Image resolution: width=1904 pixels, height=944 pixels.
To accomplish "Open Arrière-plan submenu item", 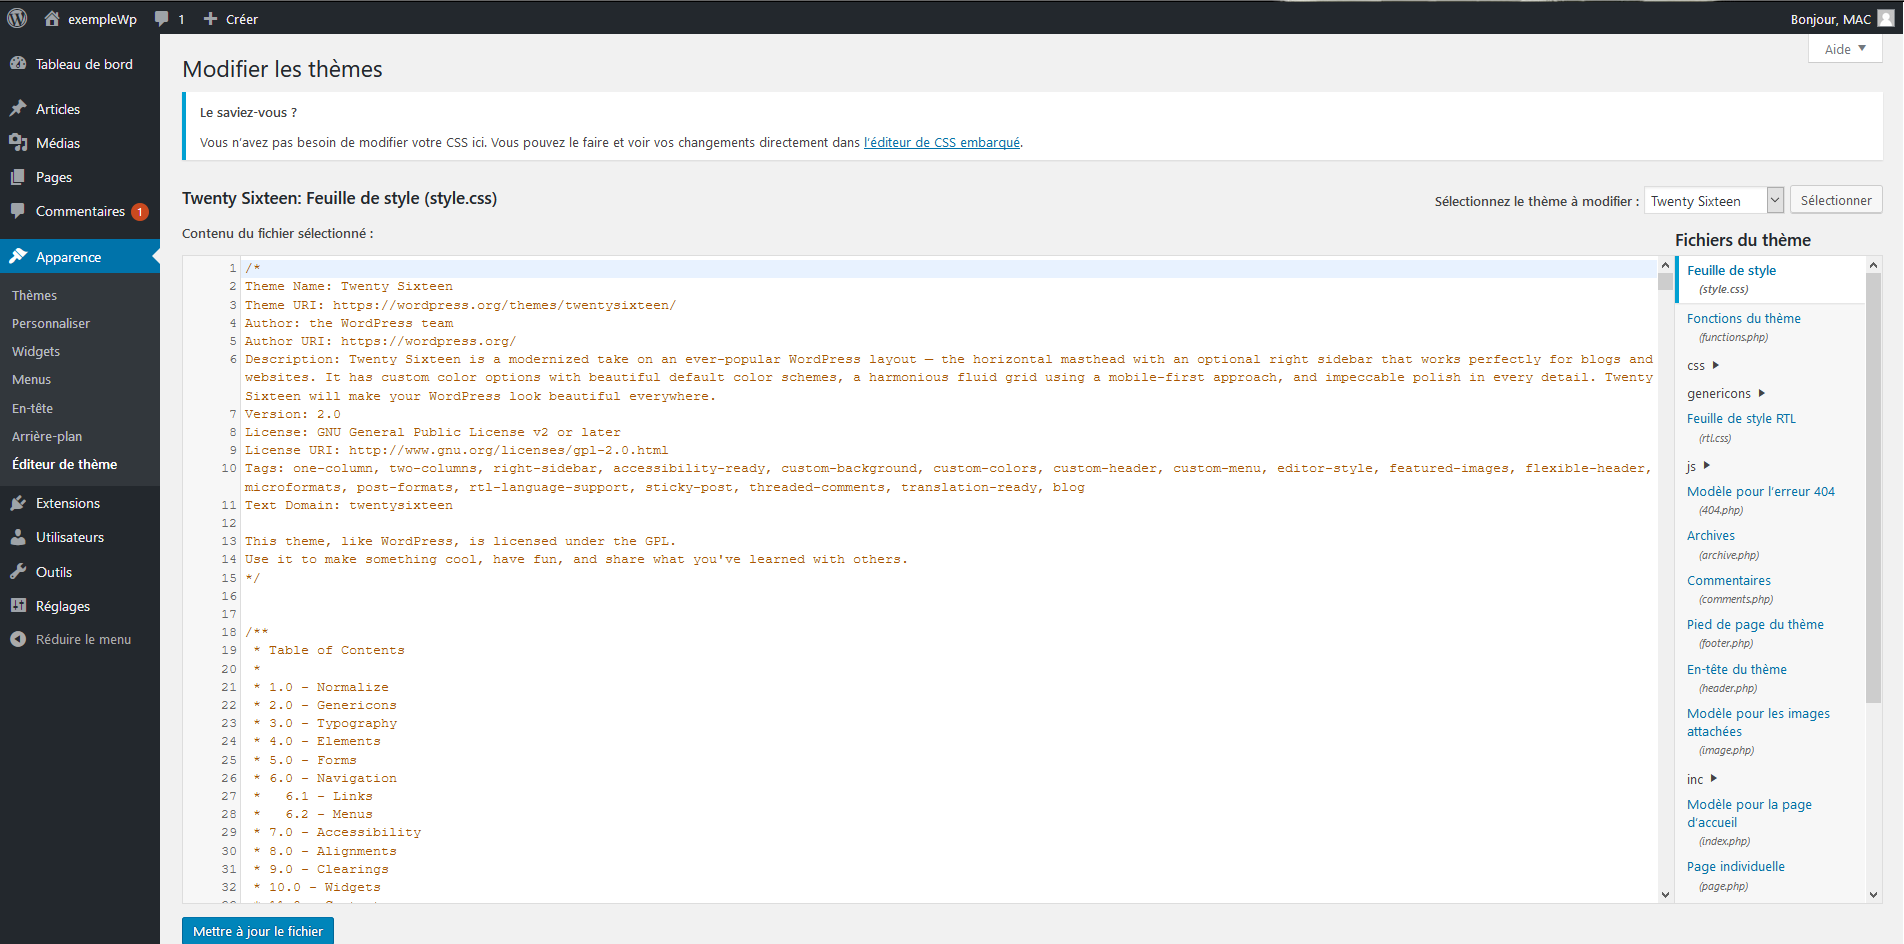I will [47, 436].
